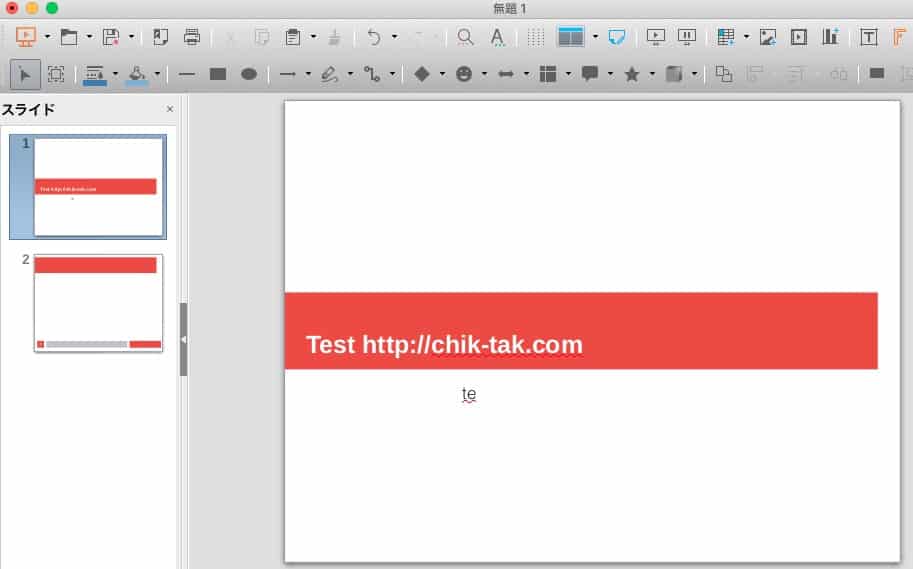Expand the Table insert dropdown arrow

pyautogui.click(x=746, y=37)
